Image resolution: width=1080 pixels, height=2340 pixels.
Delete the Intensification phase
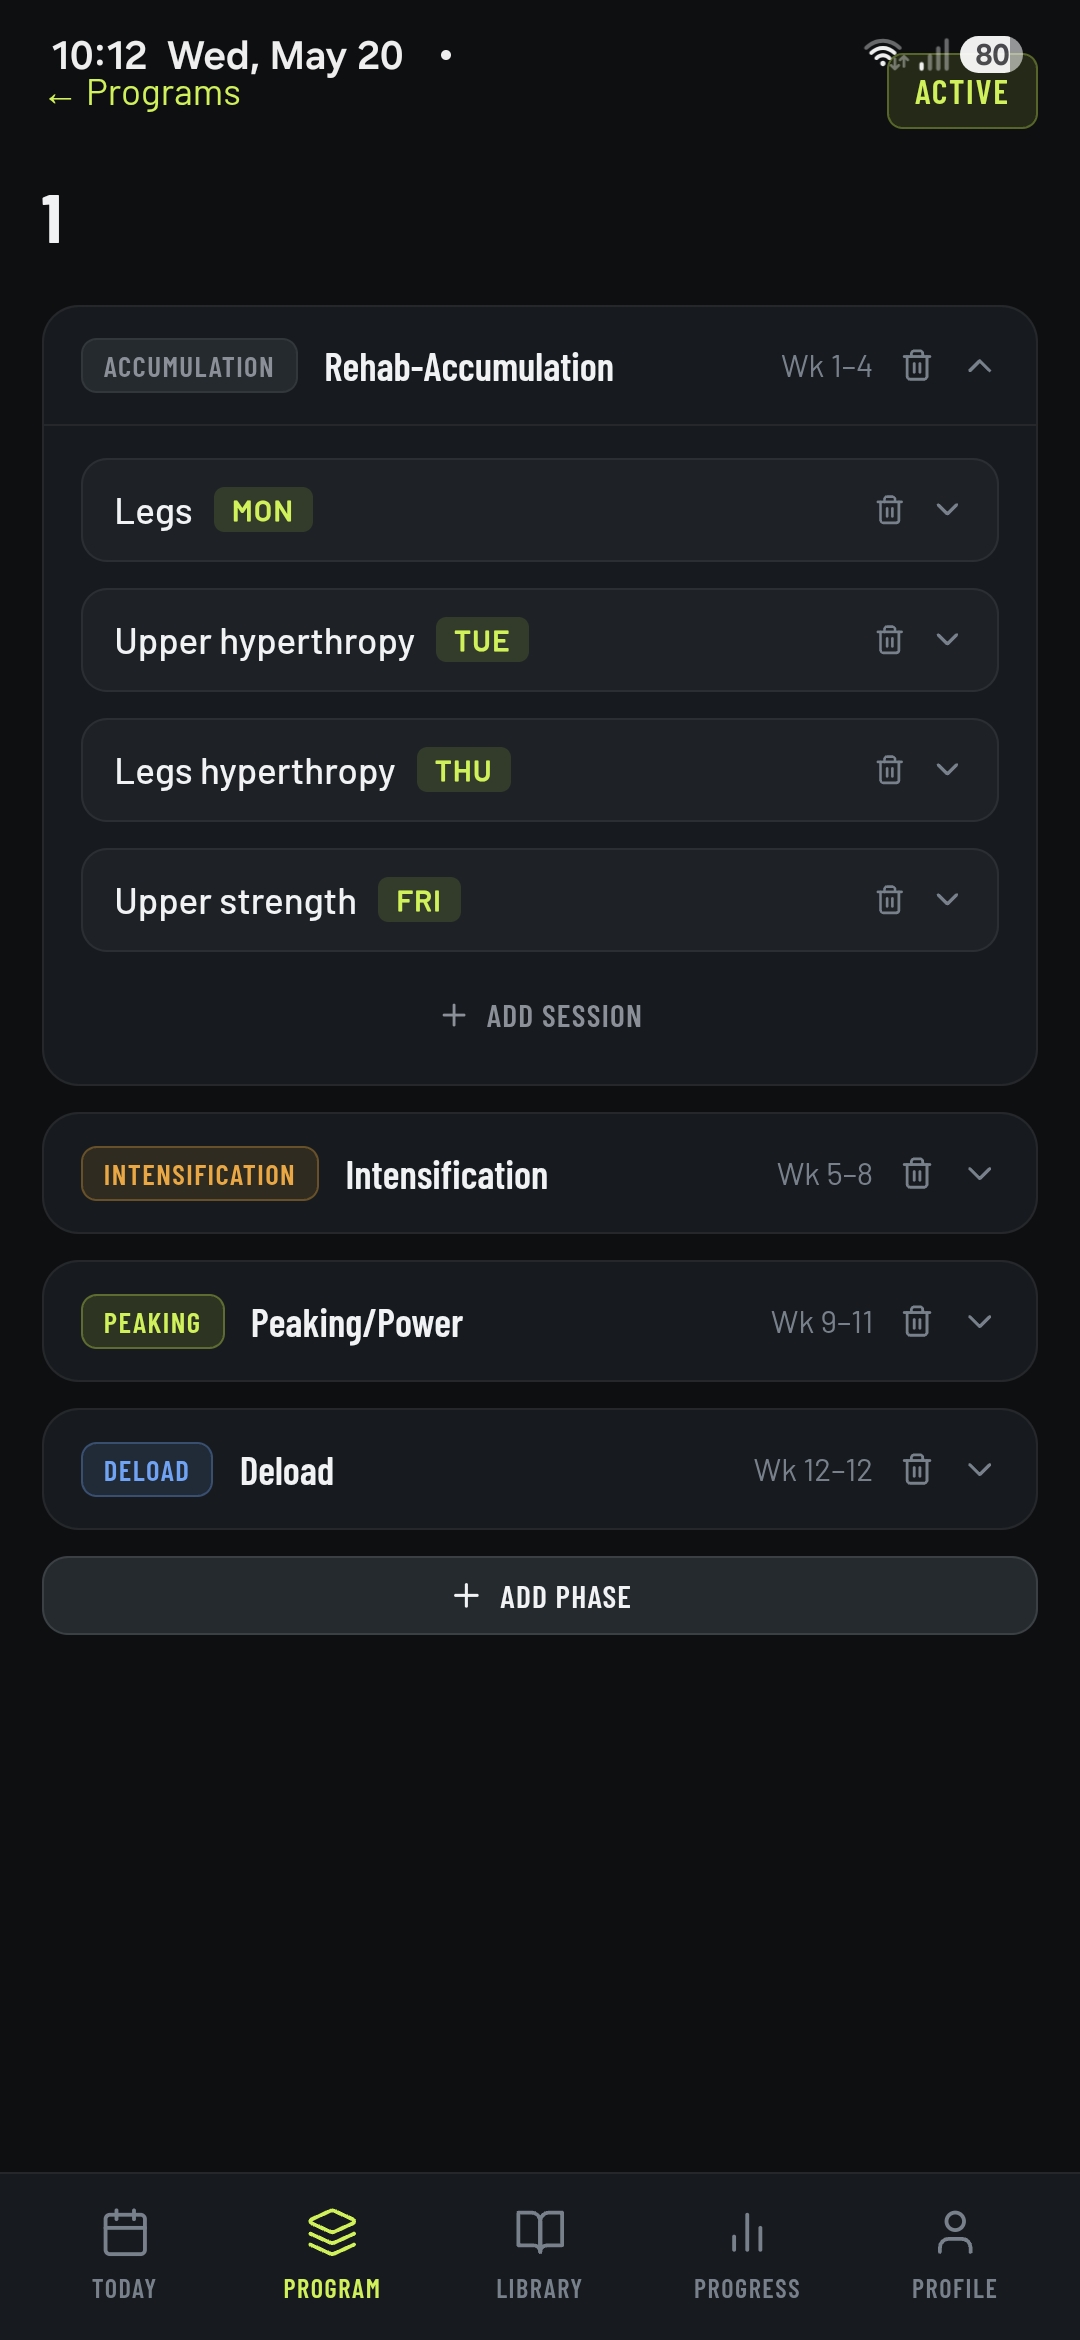pyautogui.click(x=917, y=1173)
